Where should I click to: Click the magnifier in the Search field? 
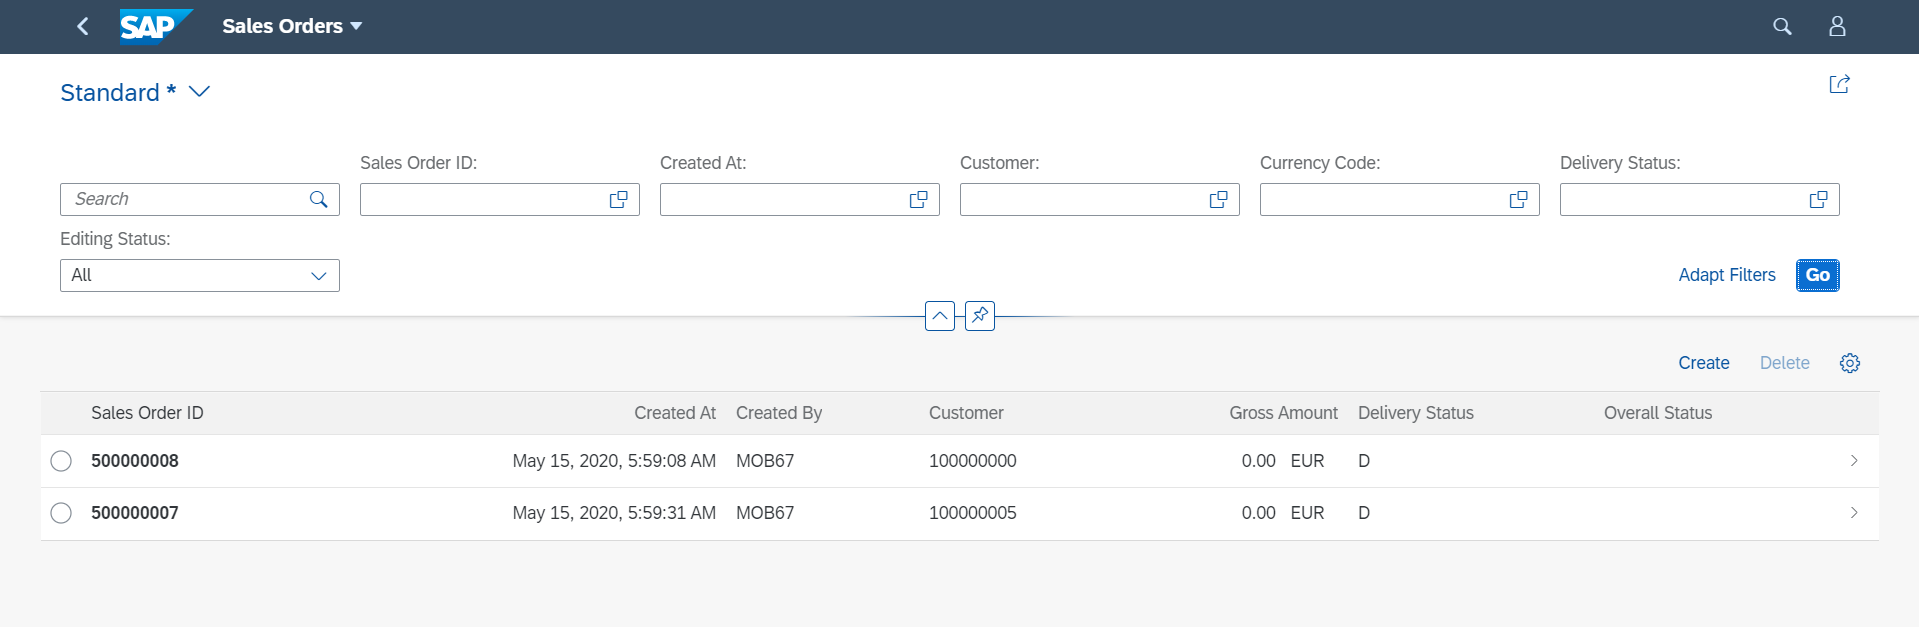(319, 199)
